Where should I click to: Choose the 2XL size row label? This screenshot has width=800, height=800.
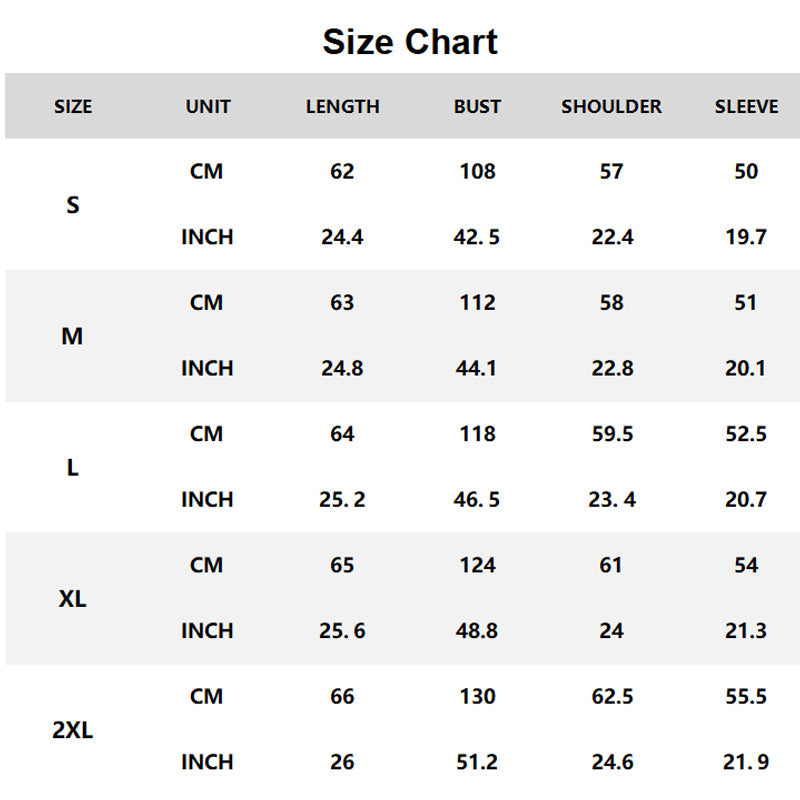click(72, 730)
